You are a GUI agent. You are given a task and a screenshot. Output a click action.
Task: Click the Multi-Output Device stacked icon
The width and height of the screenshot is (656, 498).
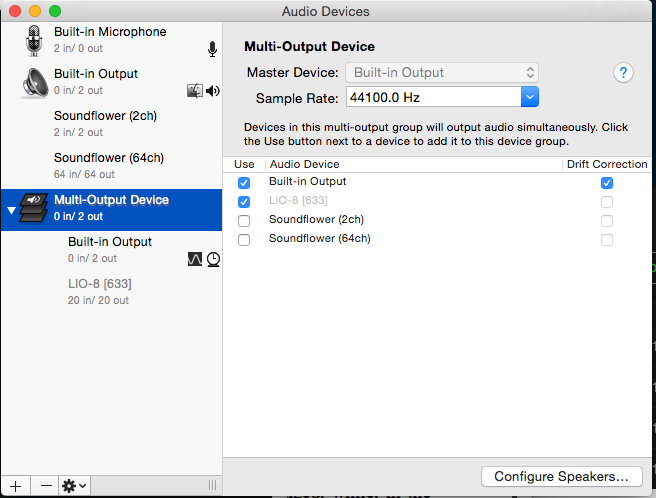(34, 208)
